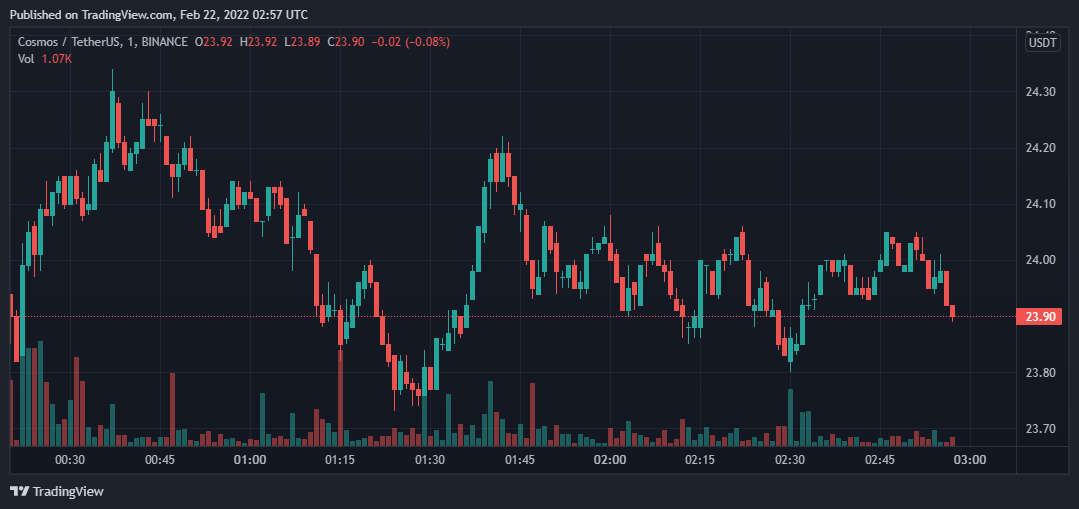Click the 24.00 price axis label
1079x509 pixels.
[1041, 260]
